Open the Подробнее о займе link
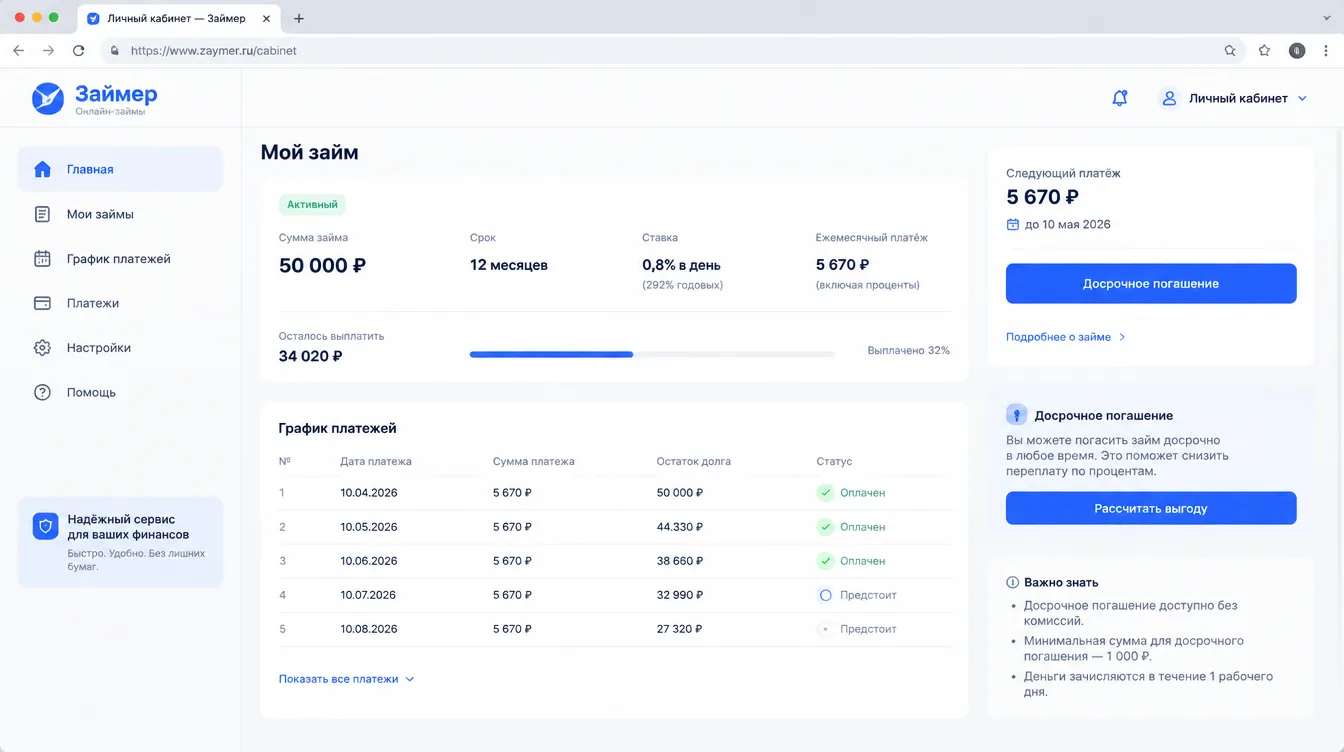Image resolution: width=1344 pixels, height=752 pixels. tap(1066, 337)
